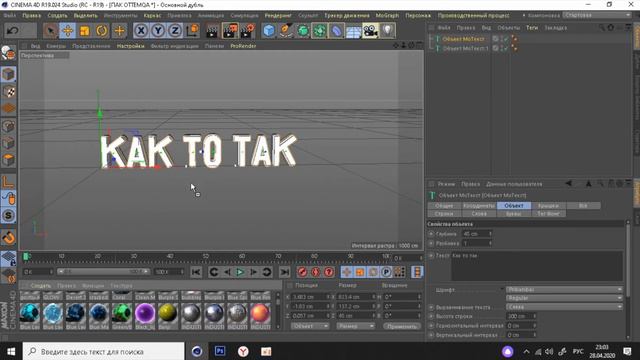Image resolution: width=640 pixels, height=360 pixels.
Task: Toggle Разбивка animation keyframe dot
Action: coord(431,243)
